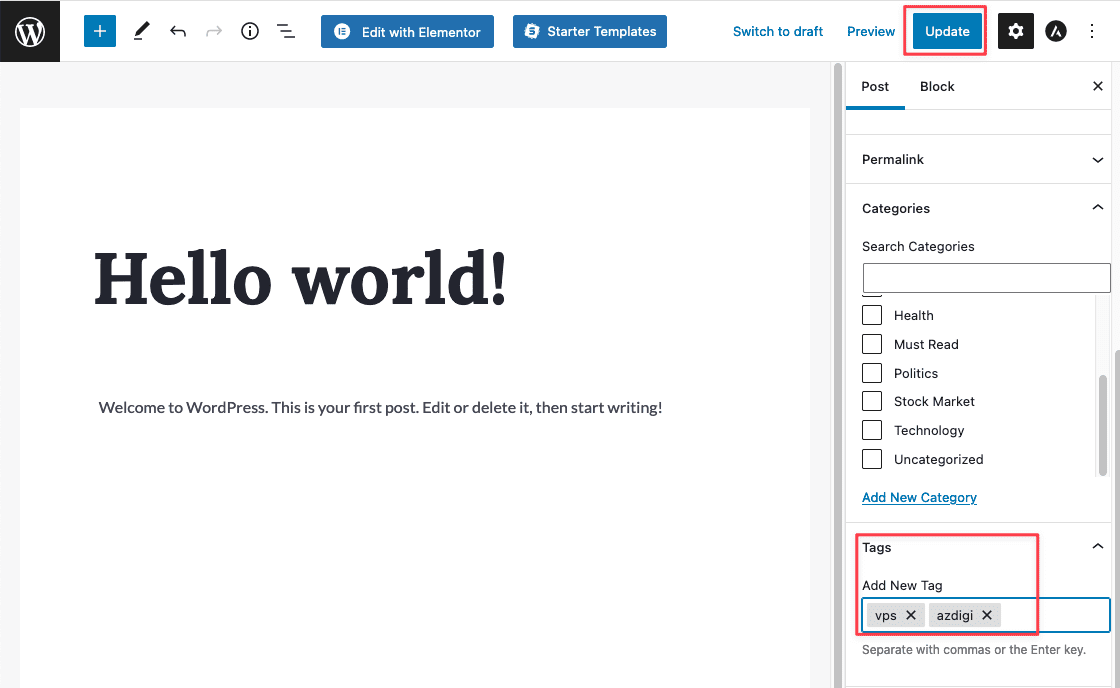Click the WordPress logo icon

30,31
